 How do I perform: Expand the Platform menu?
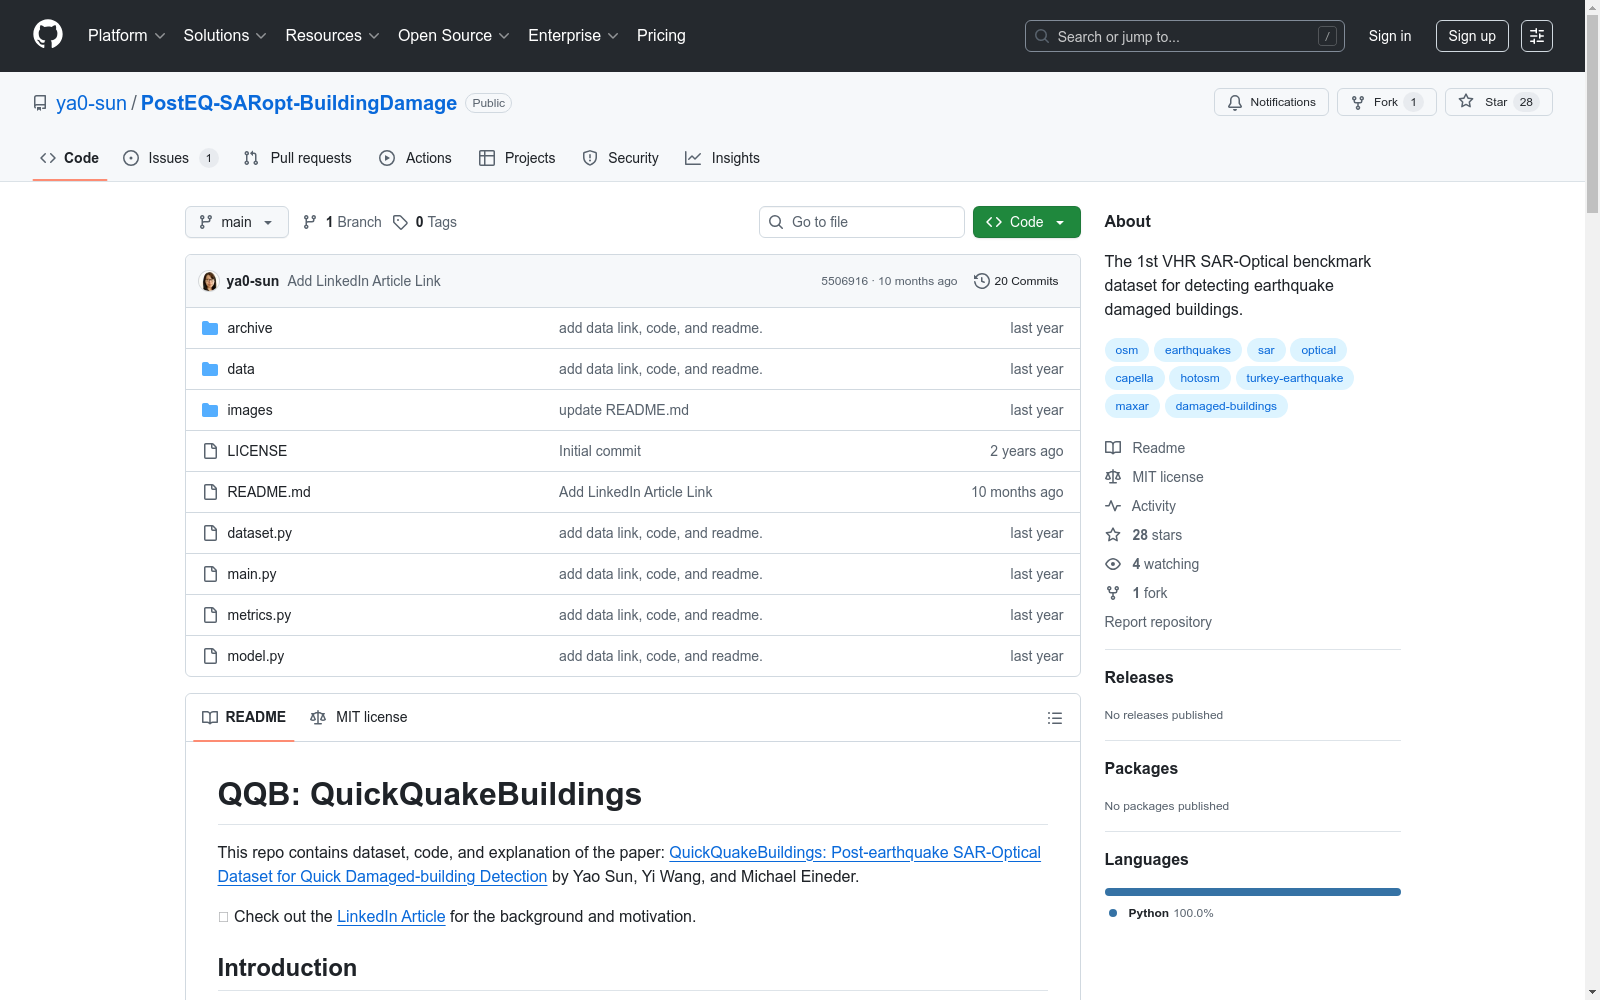126,35
